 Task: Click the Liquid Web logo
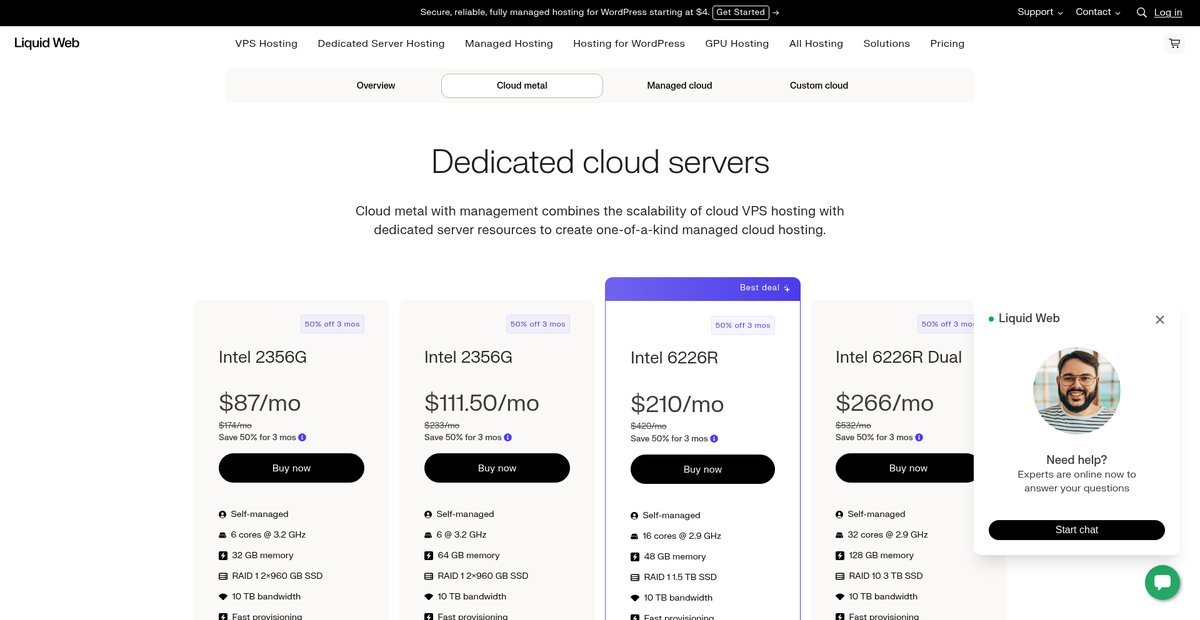(x=47, y=43)
